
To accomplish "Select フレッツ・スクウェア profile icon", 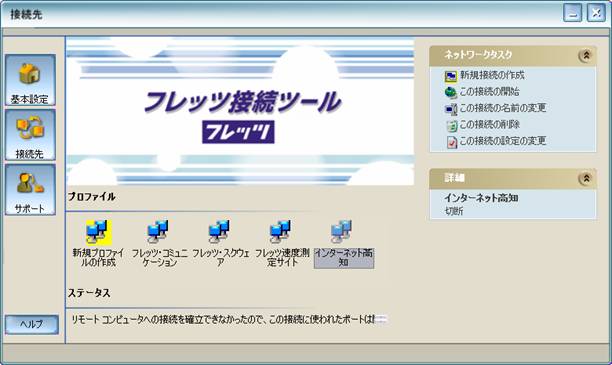I will pos(219,231).
